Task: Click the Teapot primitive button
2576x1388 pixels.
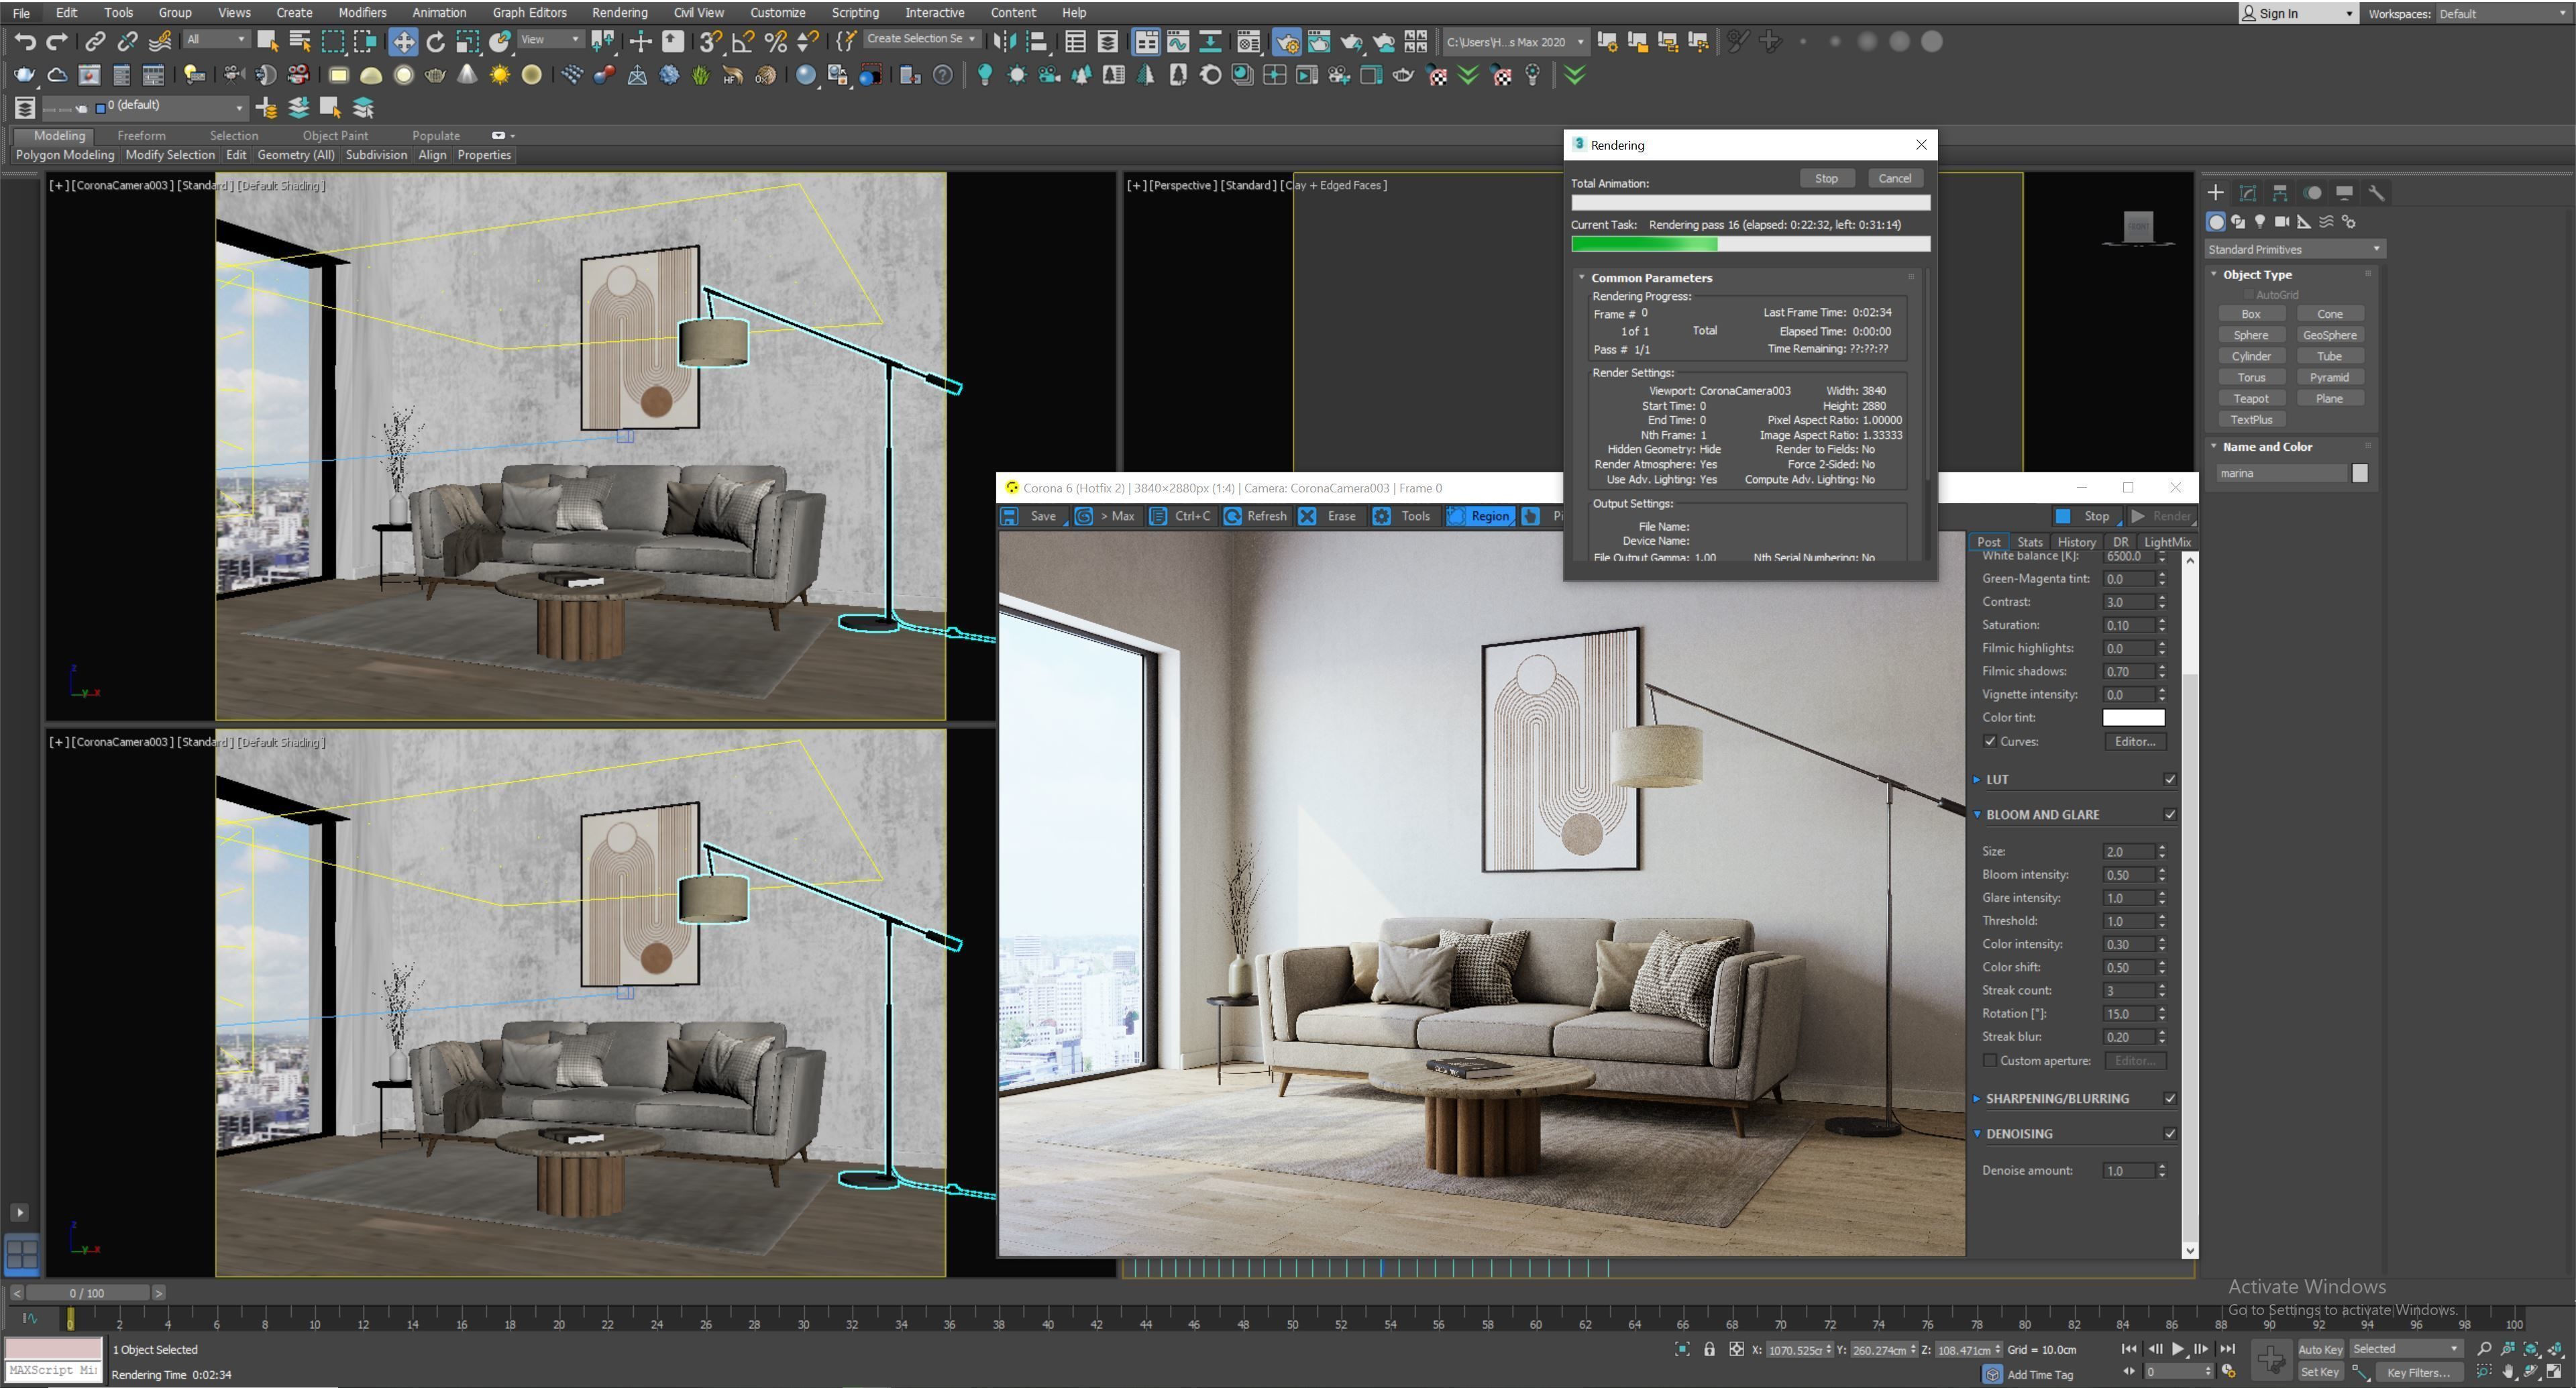Action: point(2251,398)
